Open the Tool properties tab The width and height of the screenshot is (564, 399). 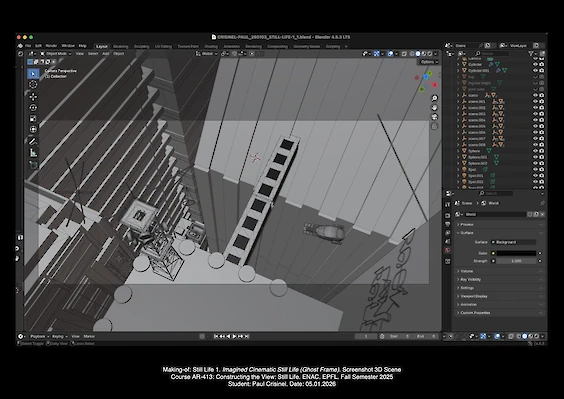(447, 204)
